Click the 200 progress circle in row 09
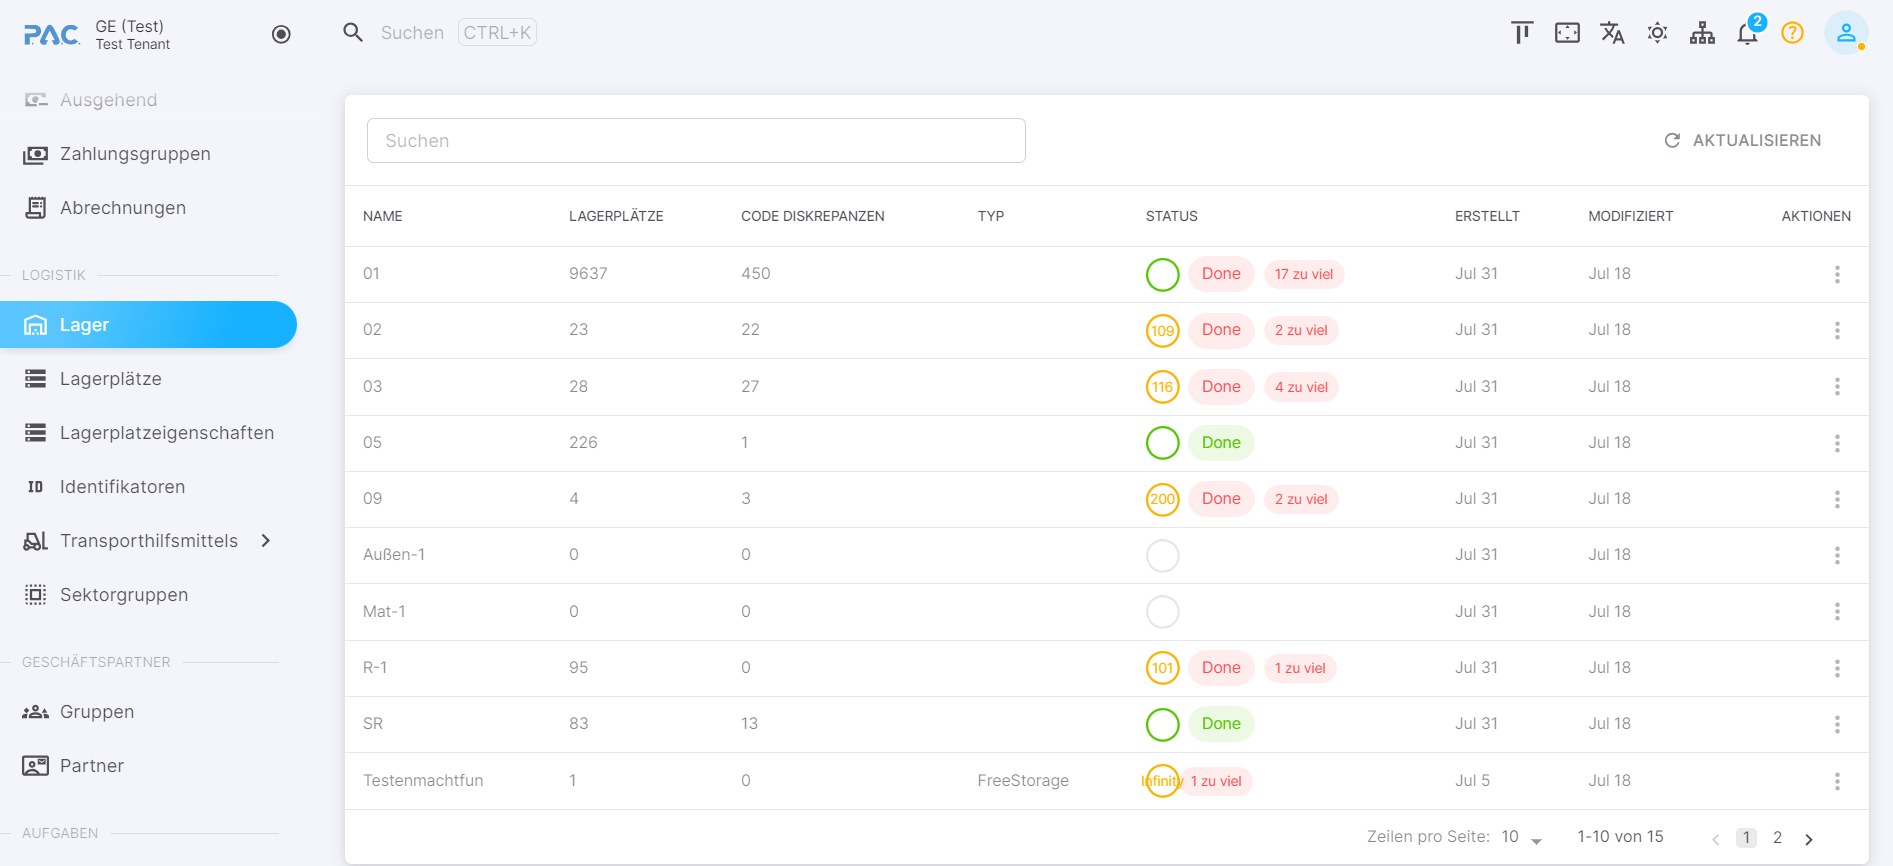The height and width of the screenshot is (866, 1893). pos(1162,499)
